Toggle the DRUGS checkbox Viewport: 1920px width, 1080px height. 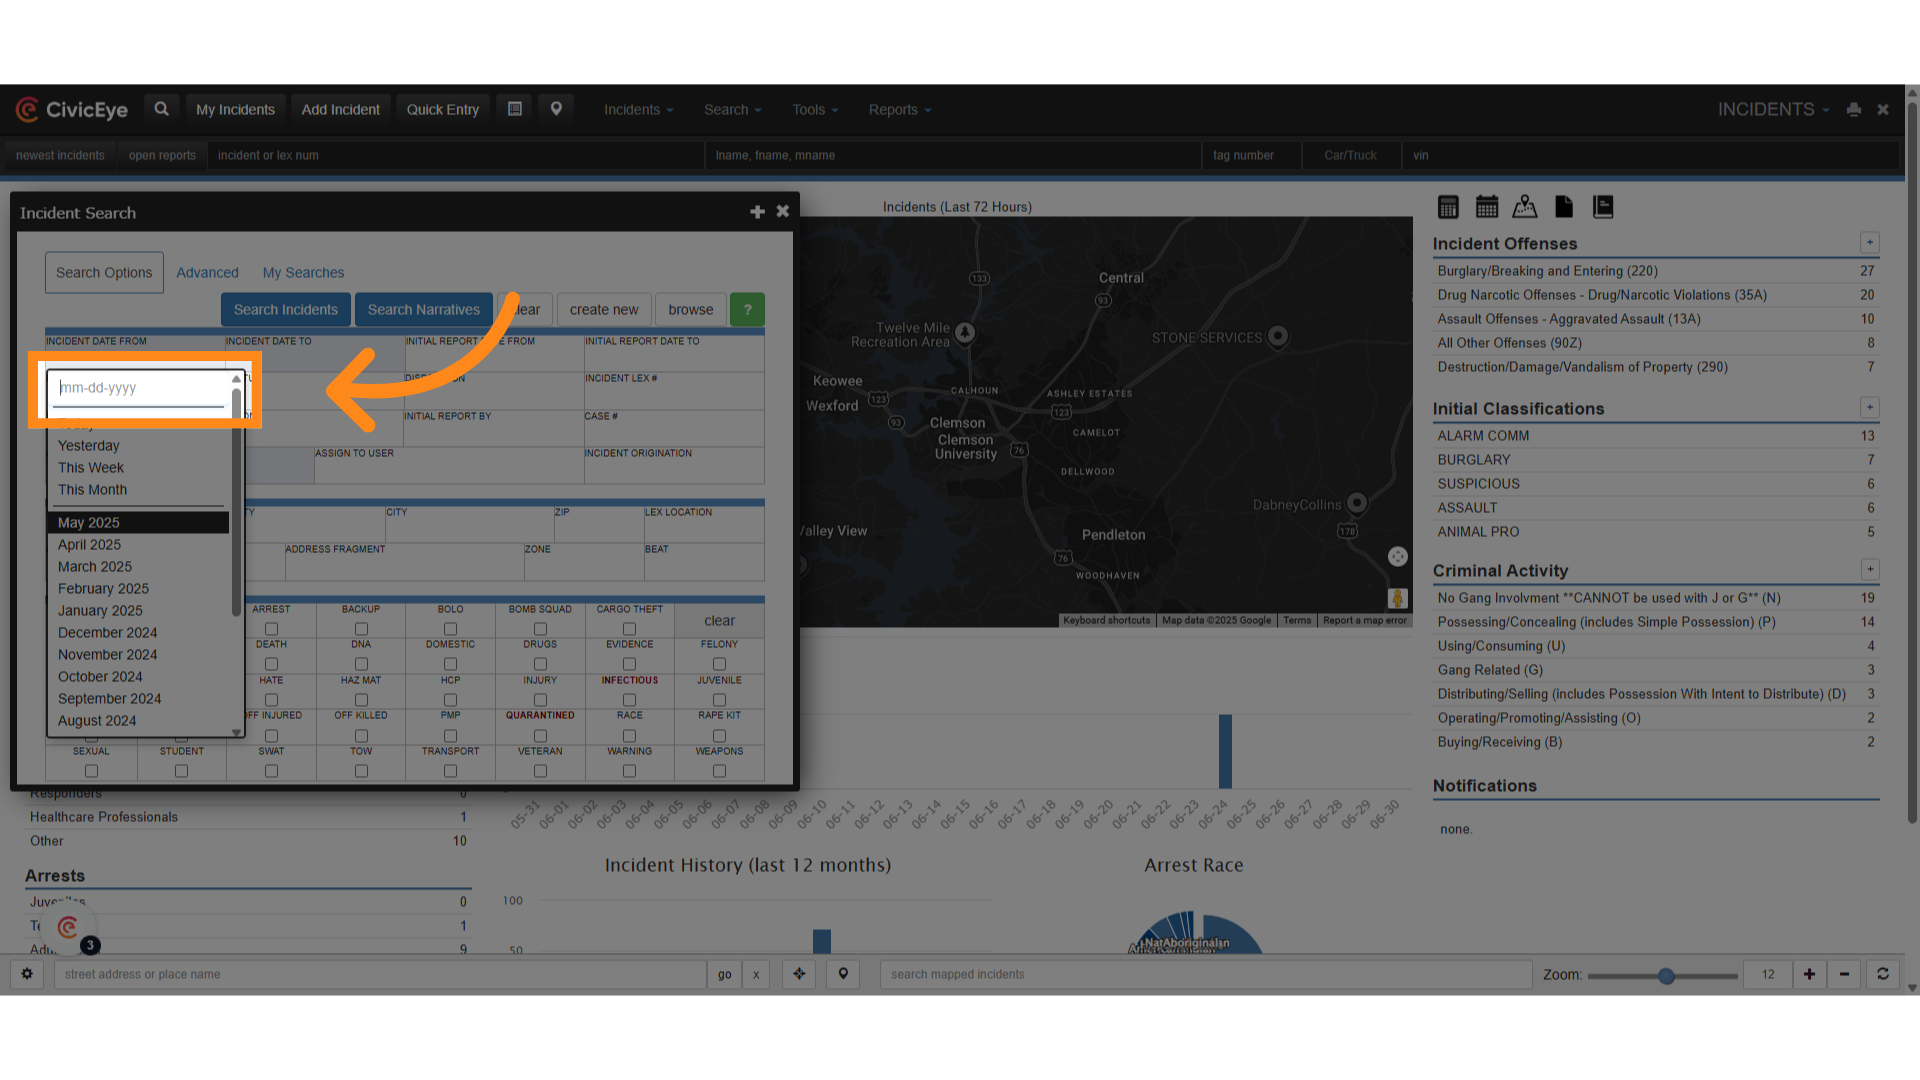tap(540, 664)
